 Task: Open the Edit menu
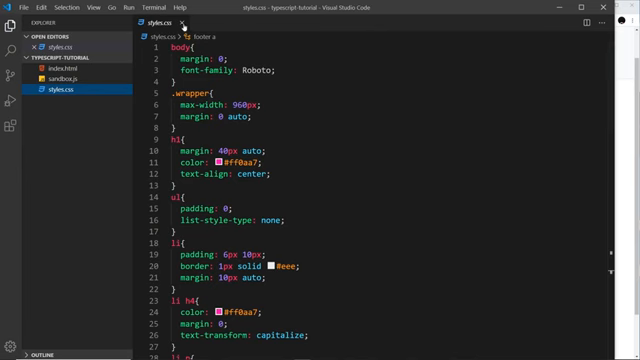coord(41,7)
